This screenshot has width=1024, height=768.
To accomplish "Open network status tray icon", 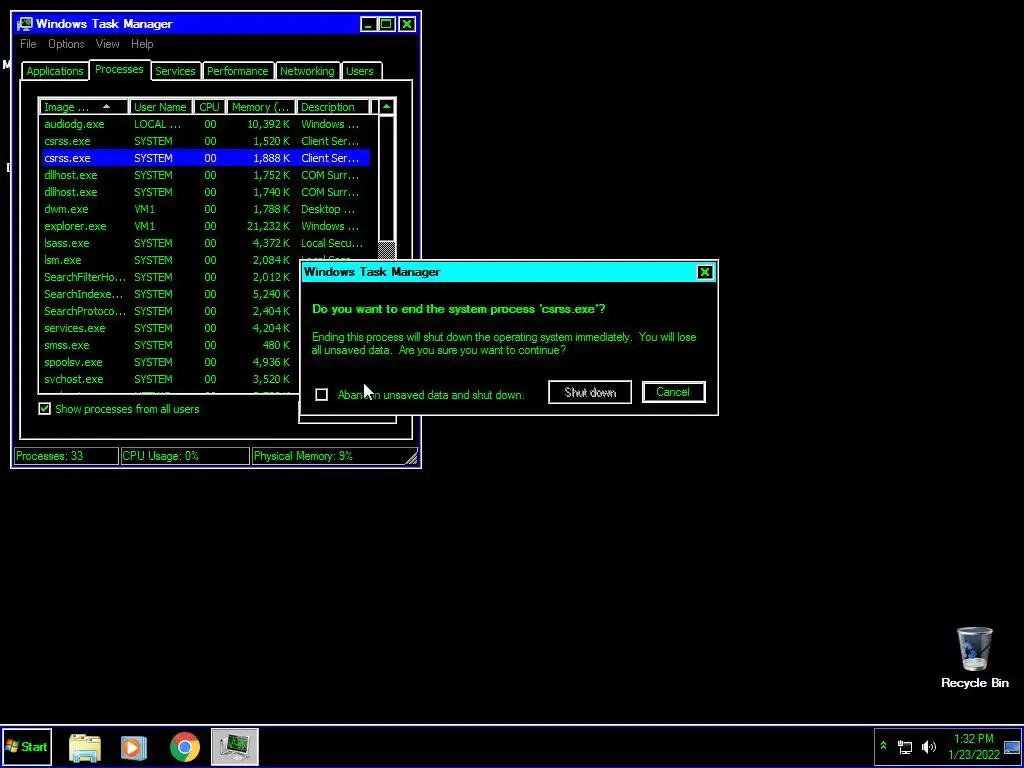I will (905, 746).
